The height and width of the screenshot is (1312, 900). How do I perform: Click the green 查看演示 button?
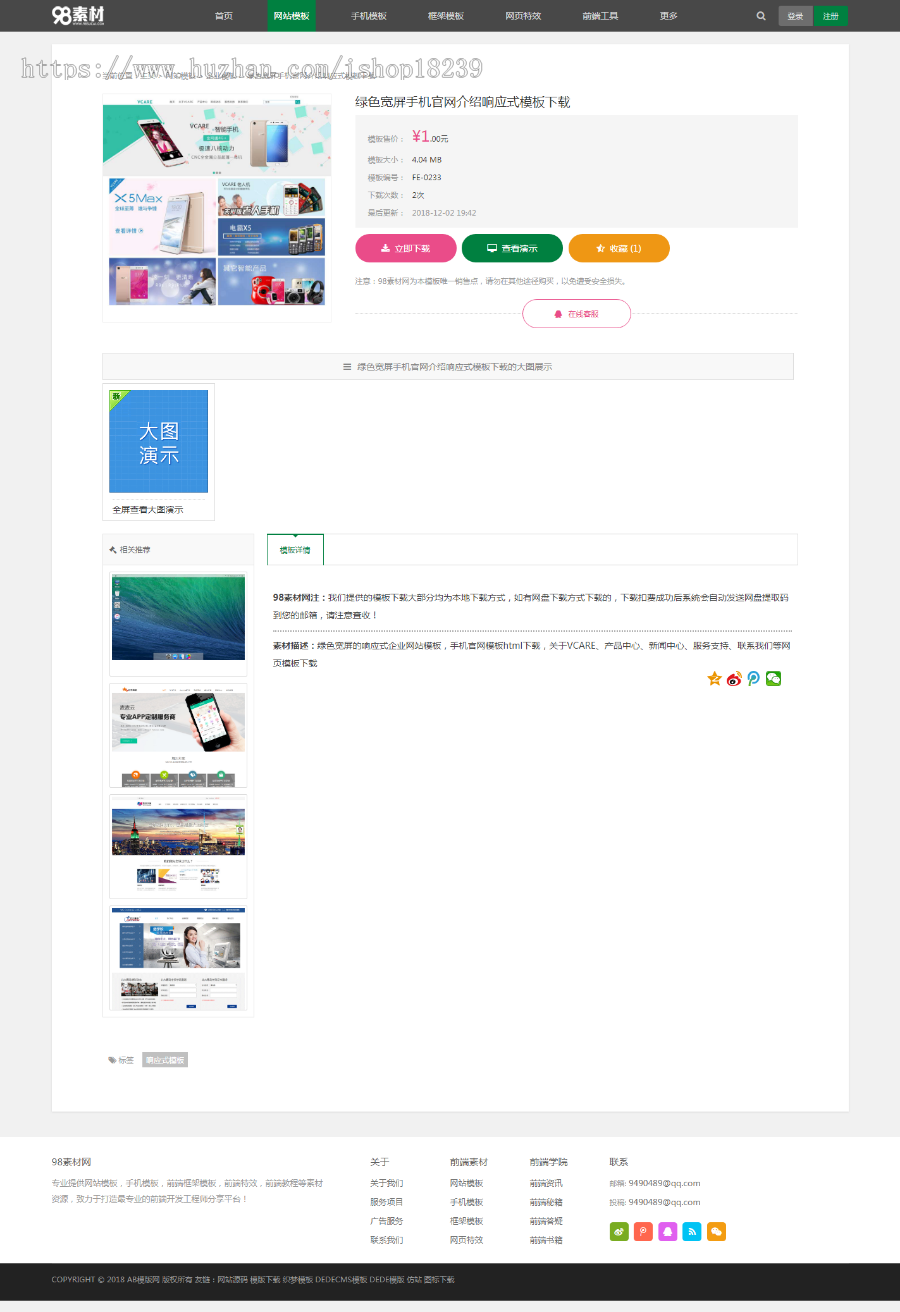pos(512,248)
